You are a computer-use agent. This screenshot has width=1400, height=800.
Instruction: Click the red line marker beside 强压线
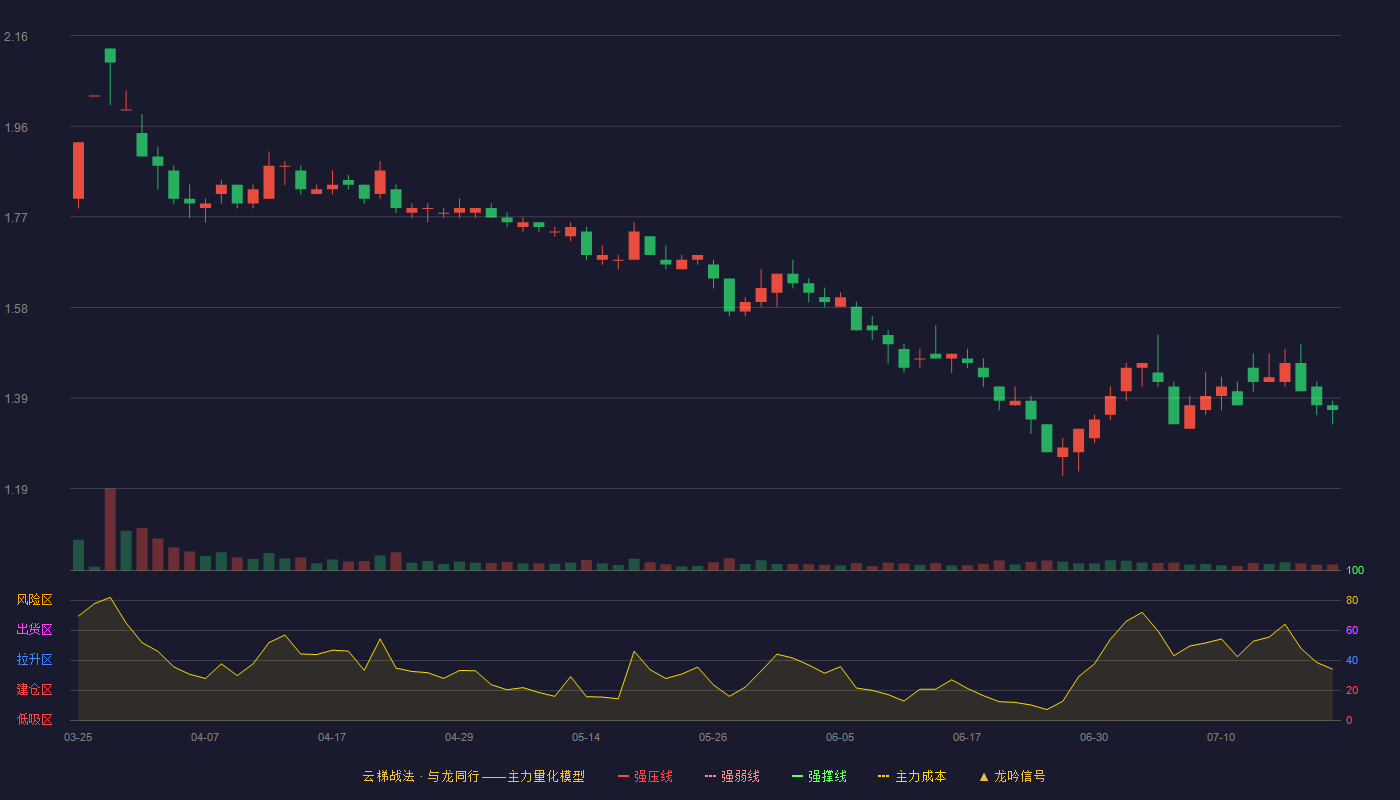point(623,776)
